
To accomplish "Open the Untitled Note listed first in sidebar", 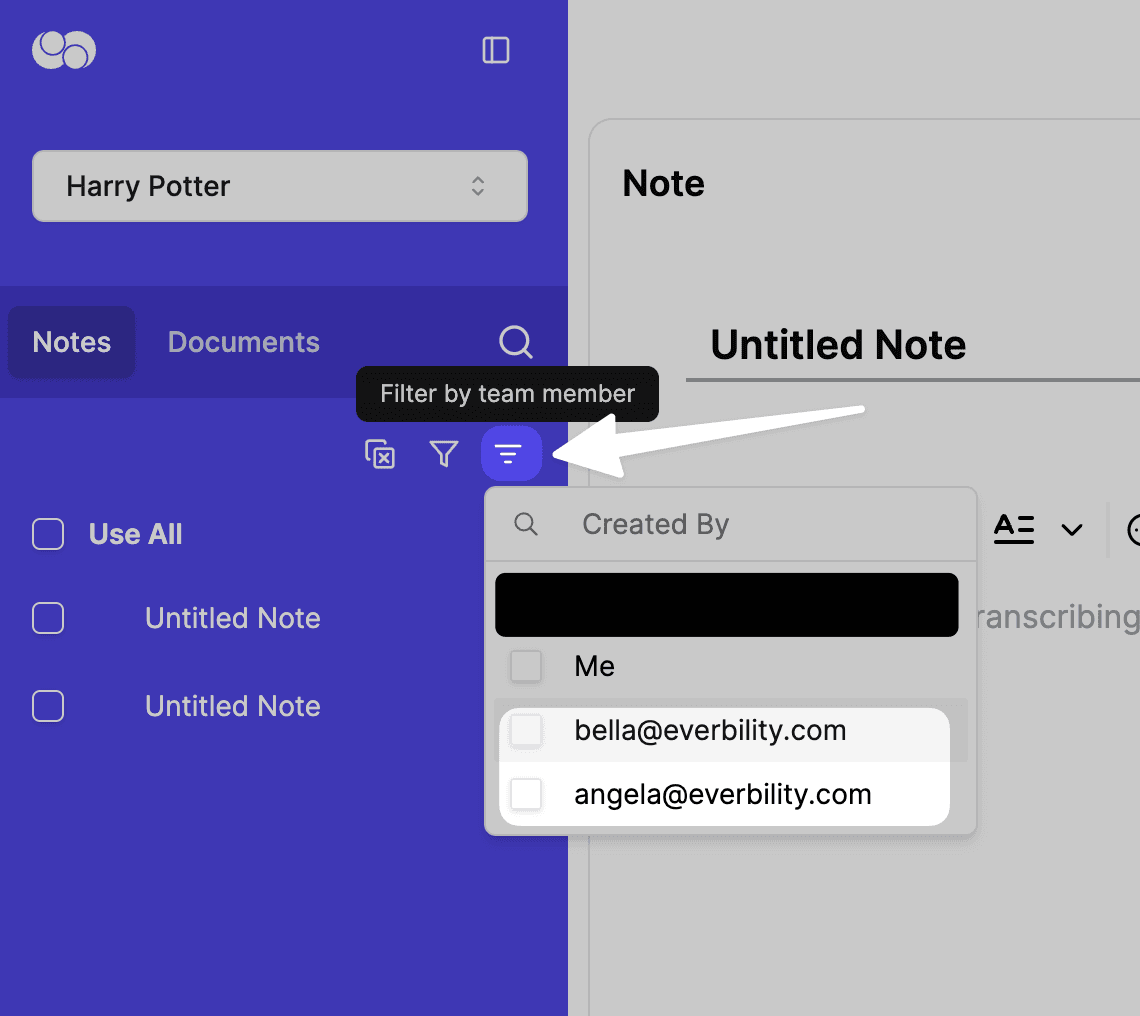I will (233, 618).
